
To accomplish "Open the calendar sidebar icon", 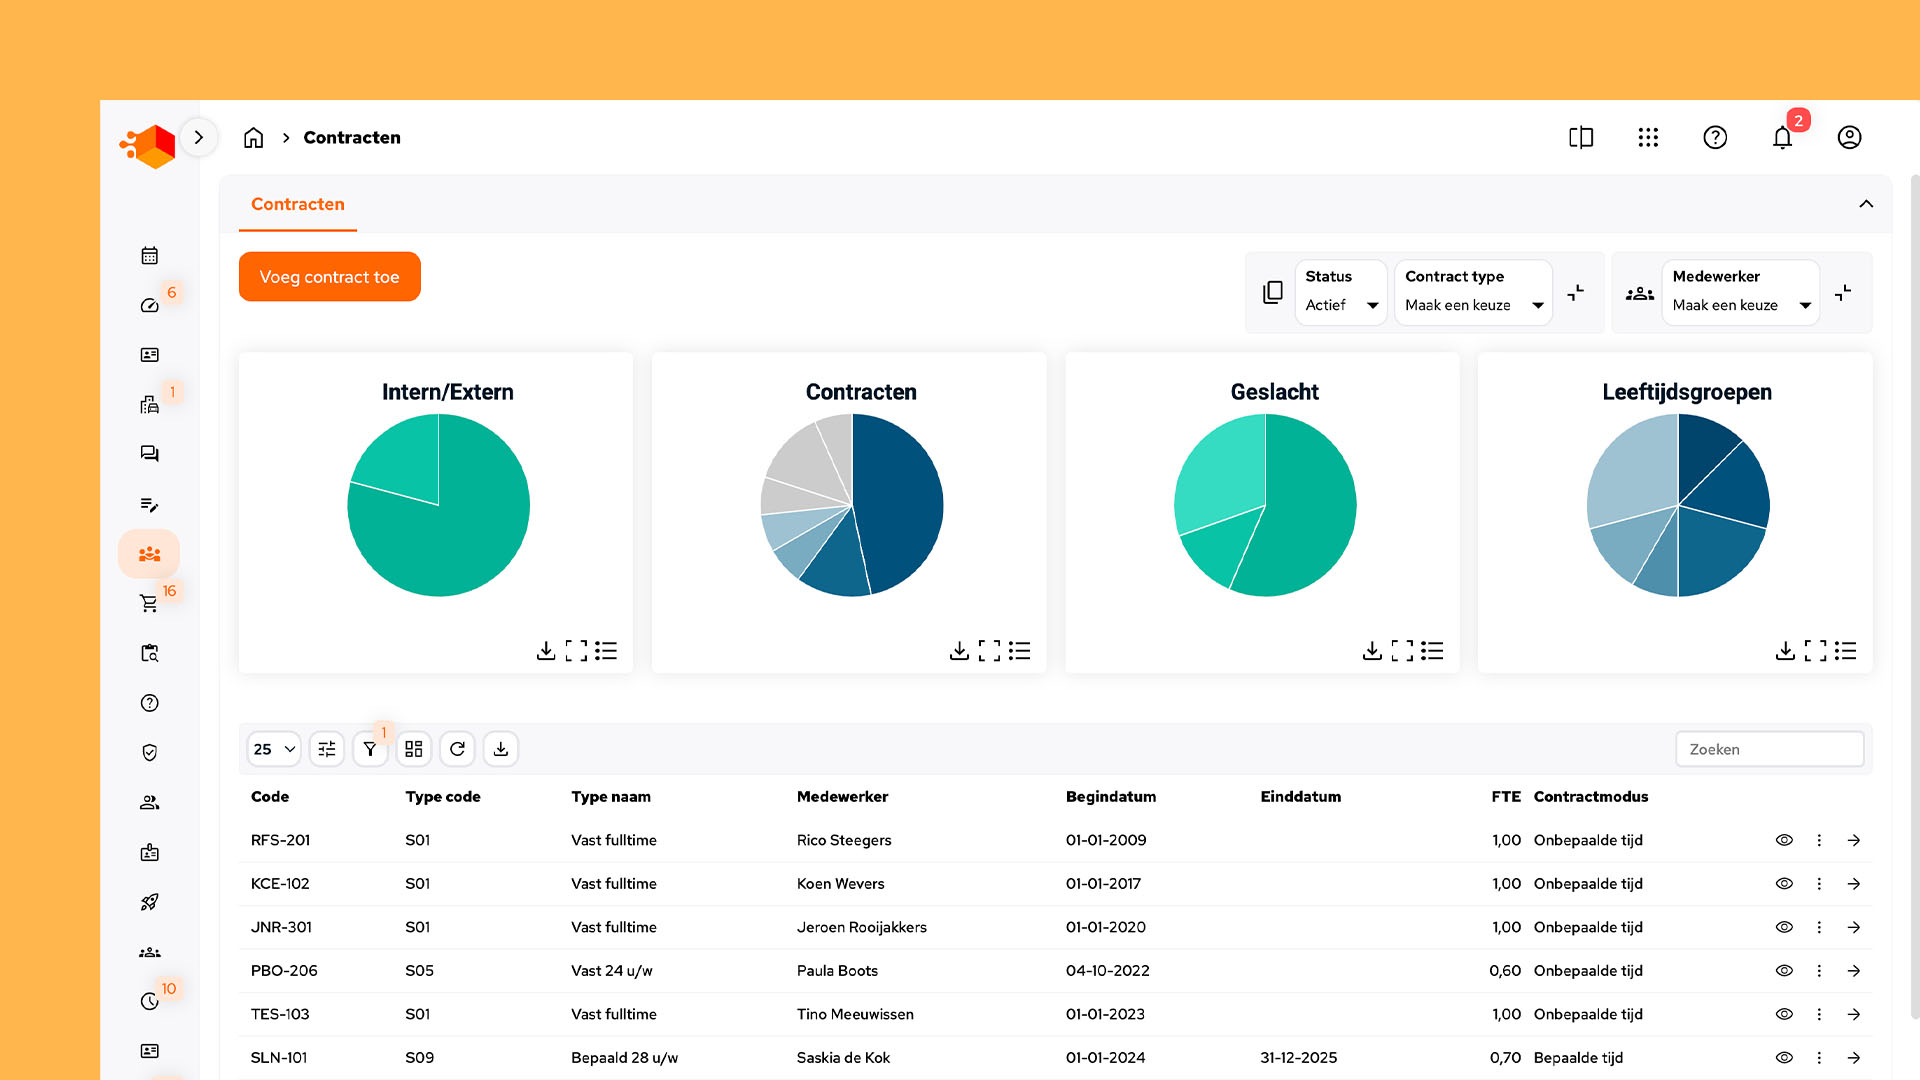I will [x=149, y=256].
